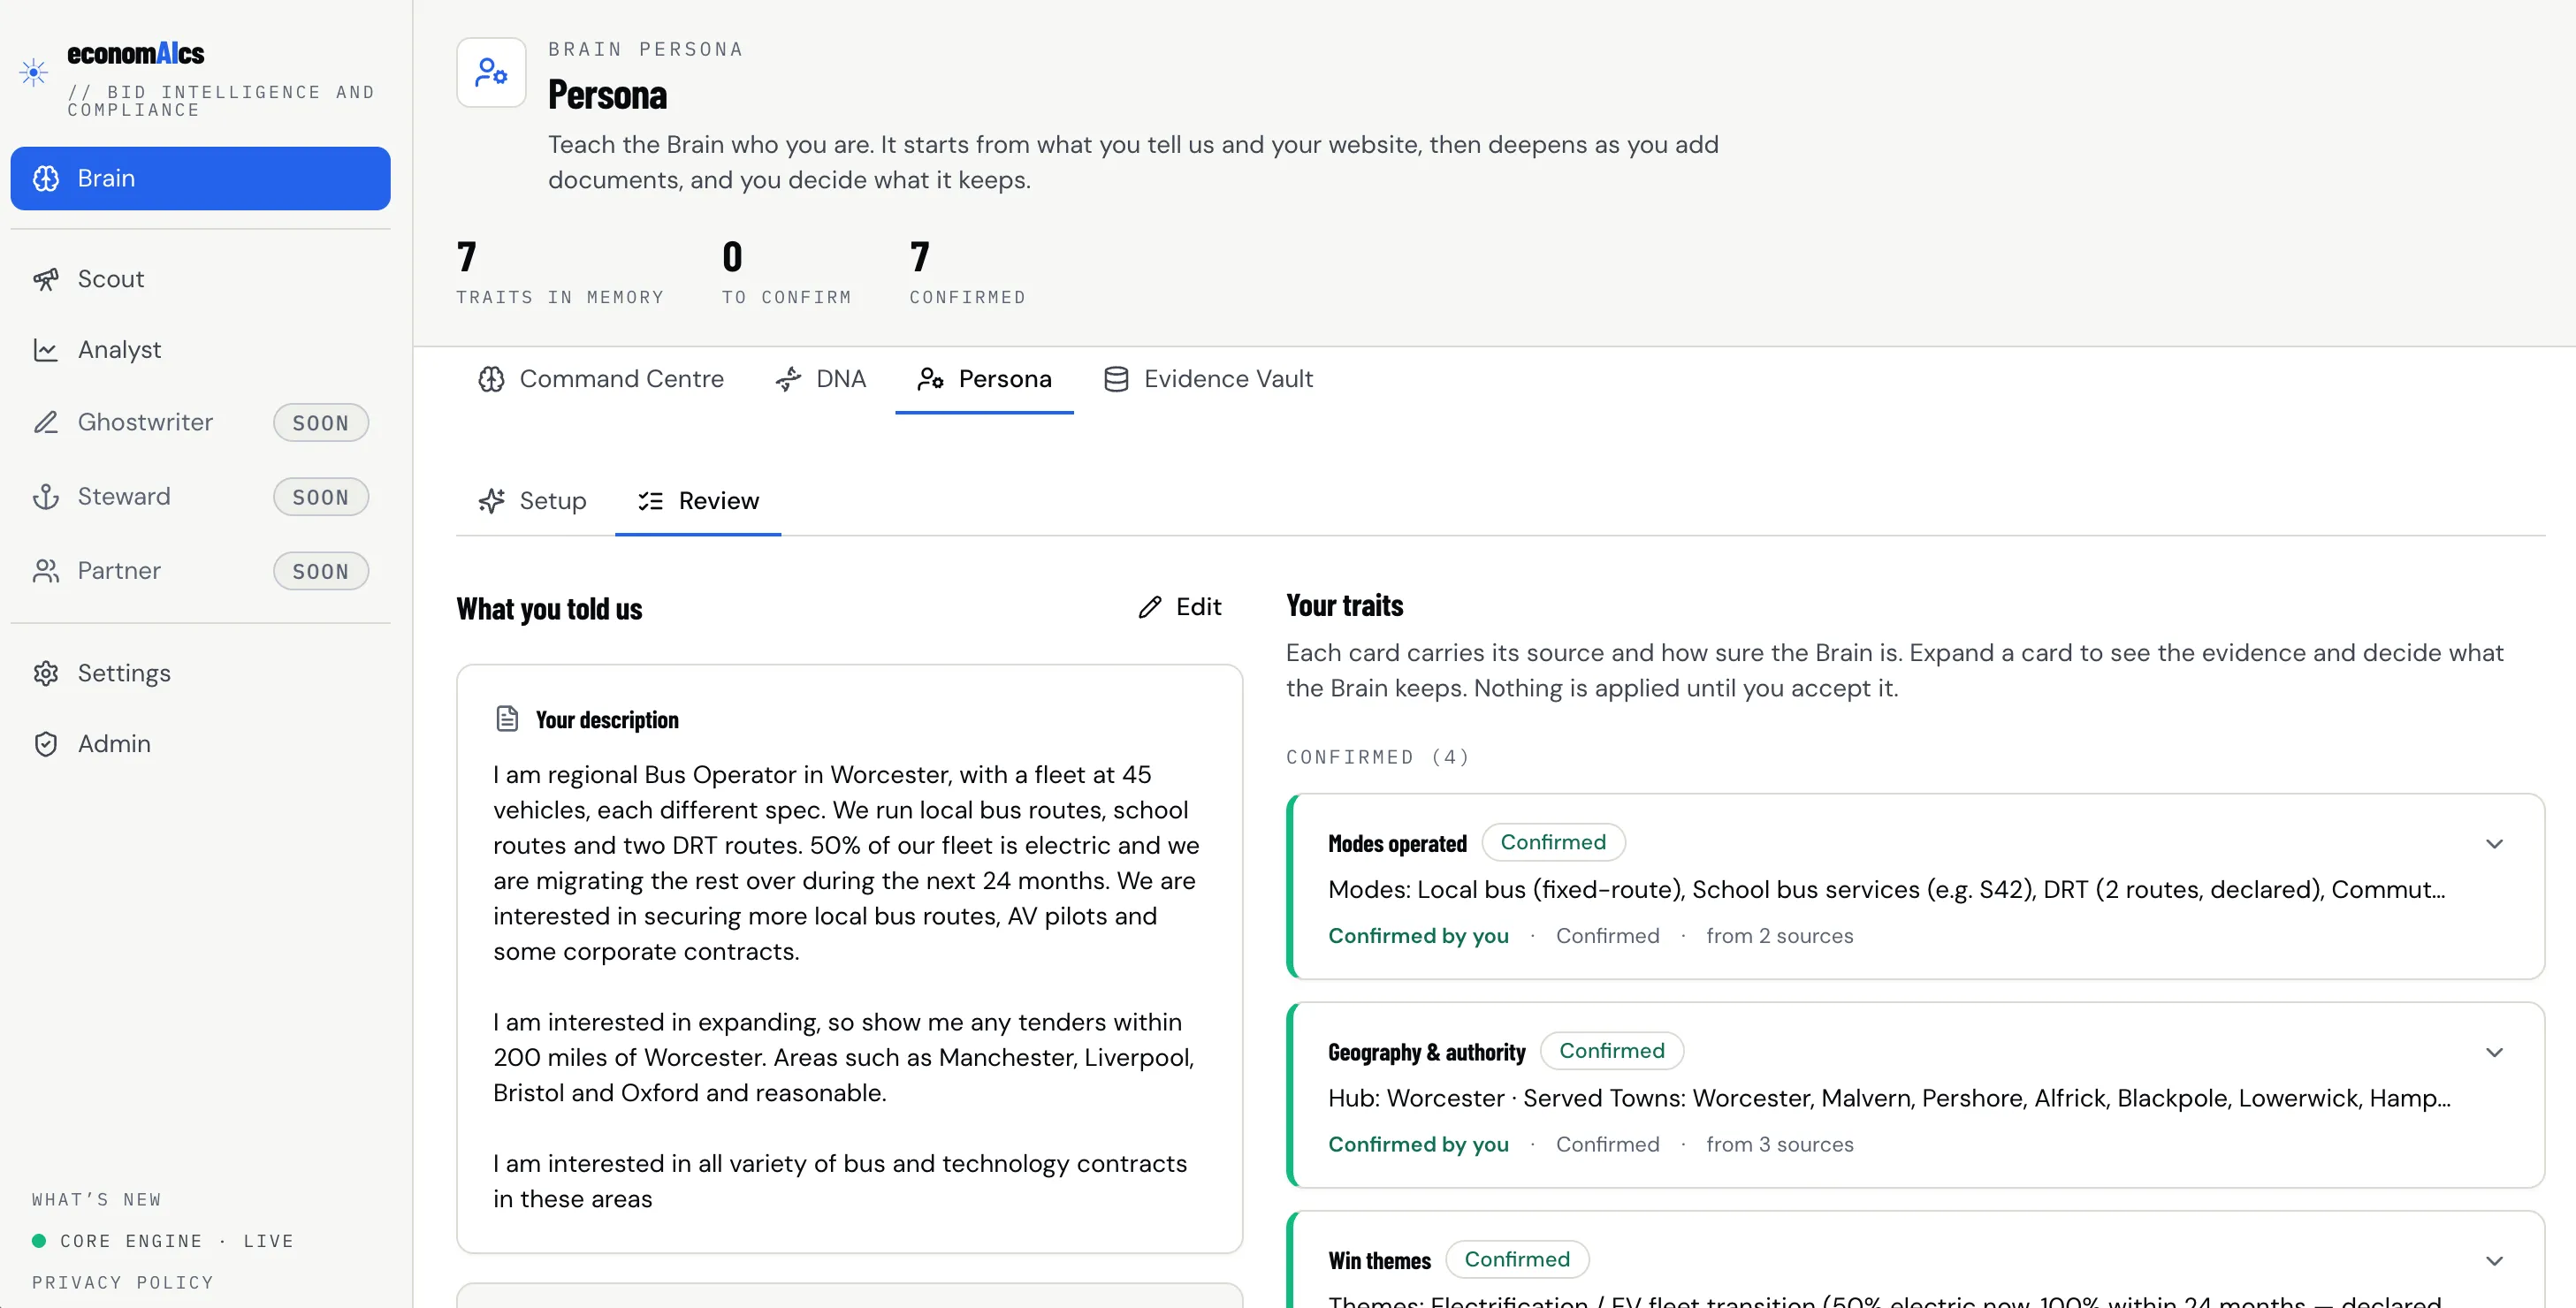Click the Brain icon in sidebar
Screen dimensions: 2576x1308
pos(46,178)
